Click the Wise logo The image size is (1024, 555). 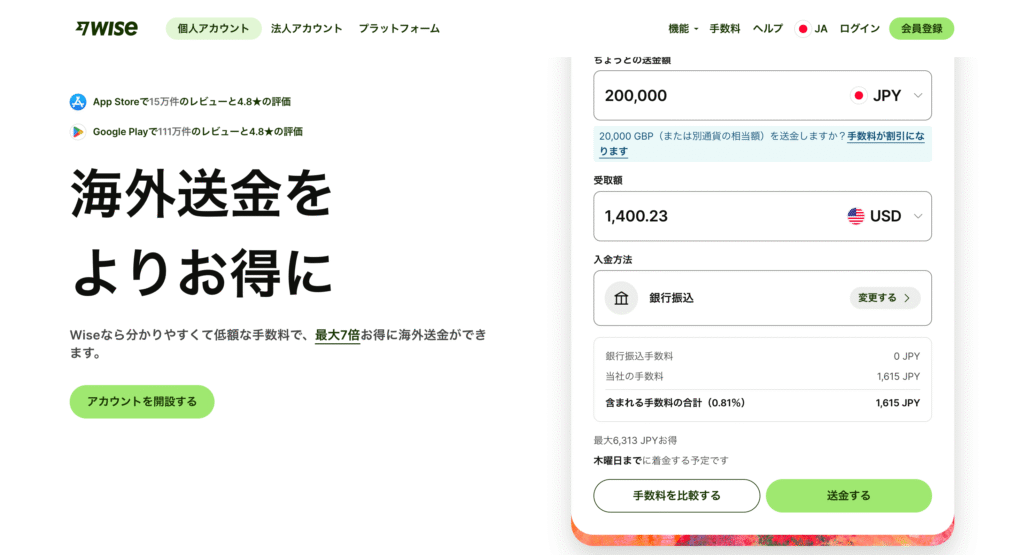point(106,28)
